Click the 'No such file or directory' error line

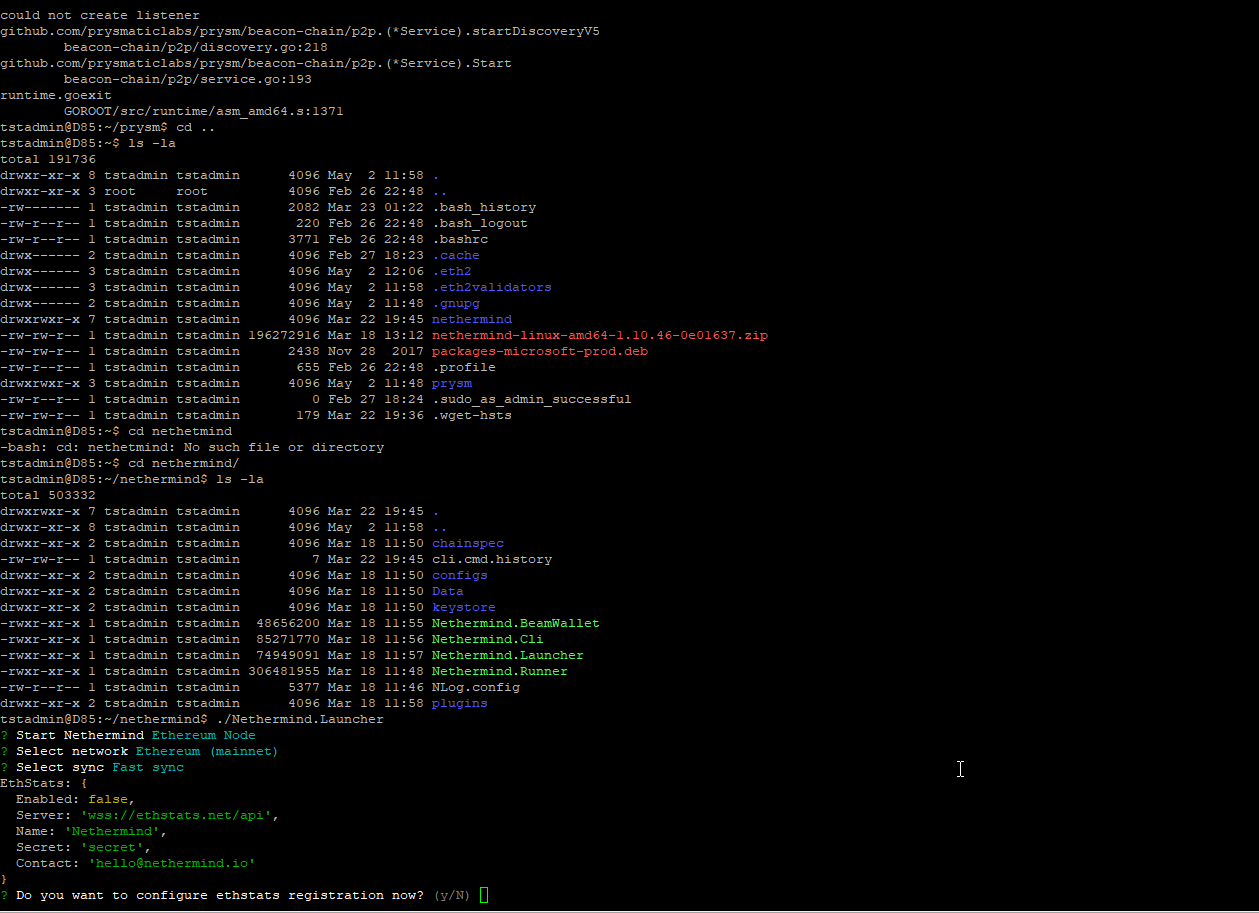tap(192, 447)
